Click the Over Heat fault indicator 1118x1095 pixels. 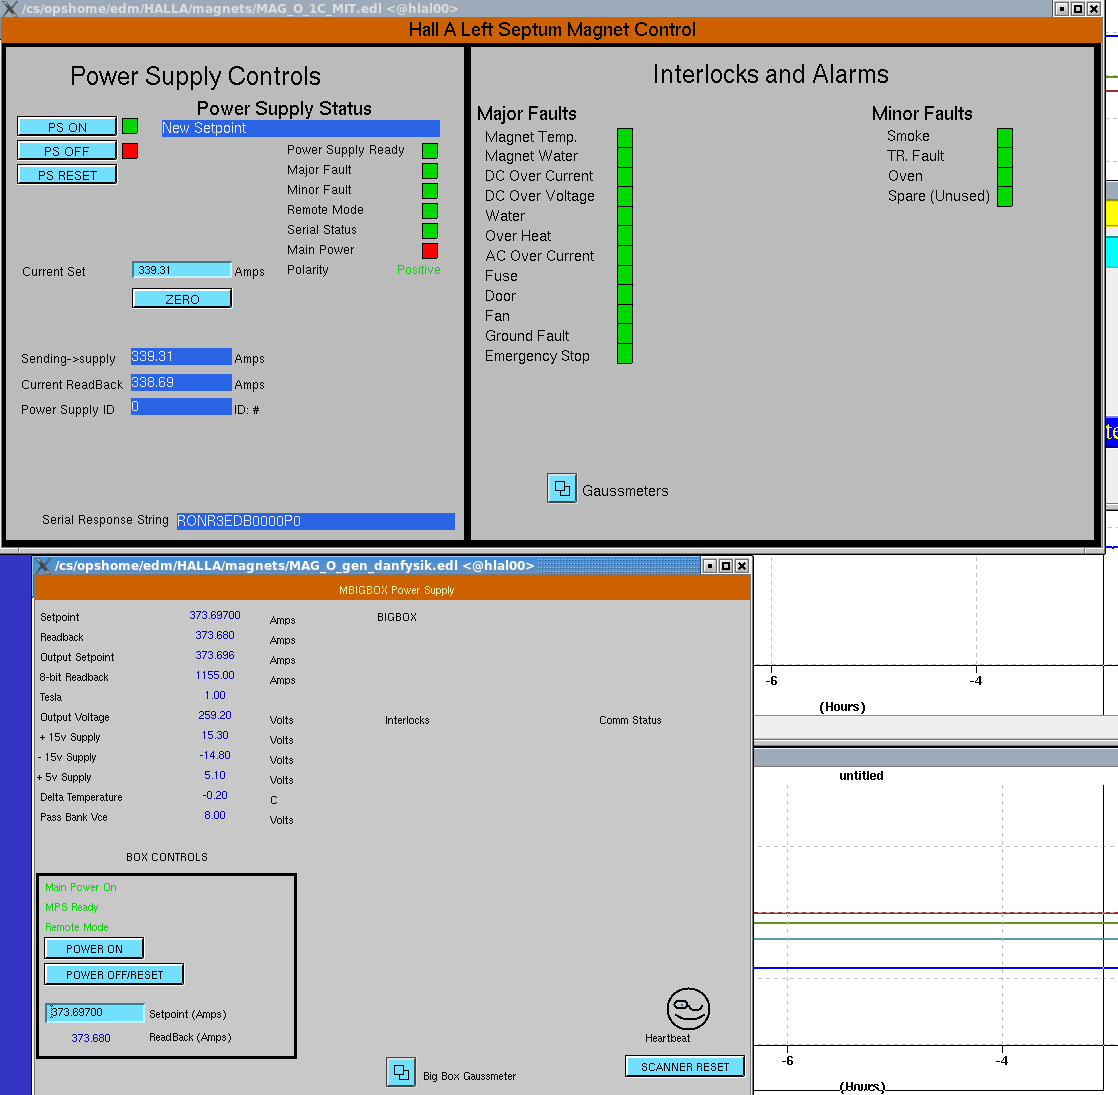625,236
